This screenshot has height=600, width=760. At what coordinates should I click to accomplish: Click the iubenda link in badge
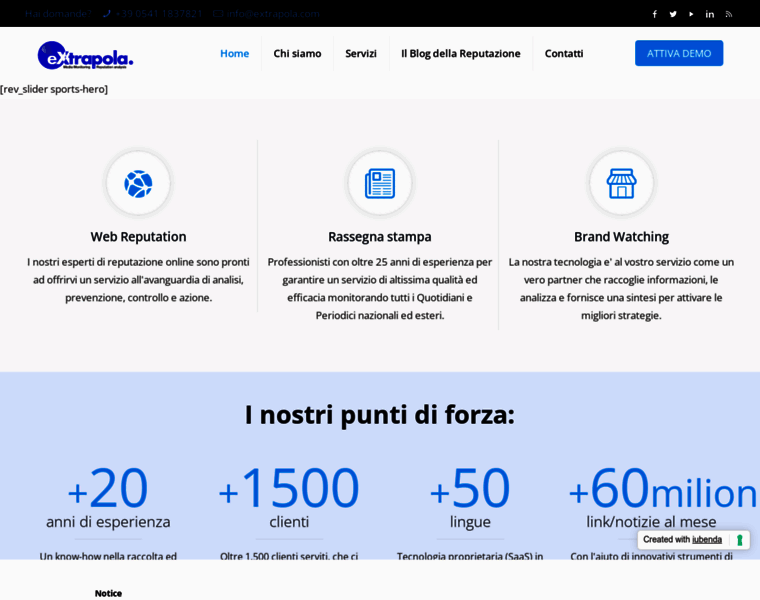(707, 539)
